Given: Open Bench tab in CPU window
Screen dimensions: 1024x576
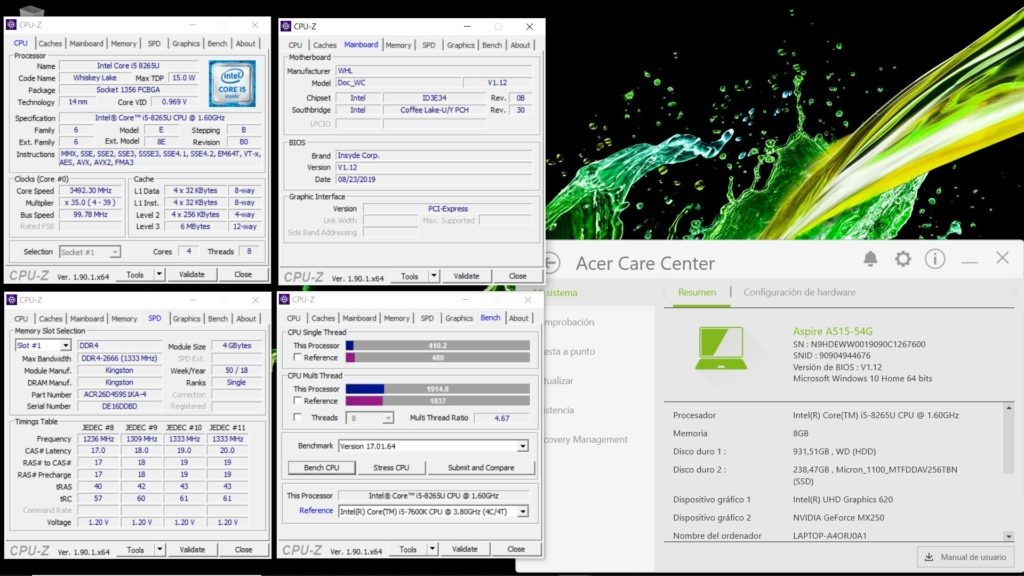Looking at the screenshot, I should coord(217,44).
